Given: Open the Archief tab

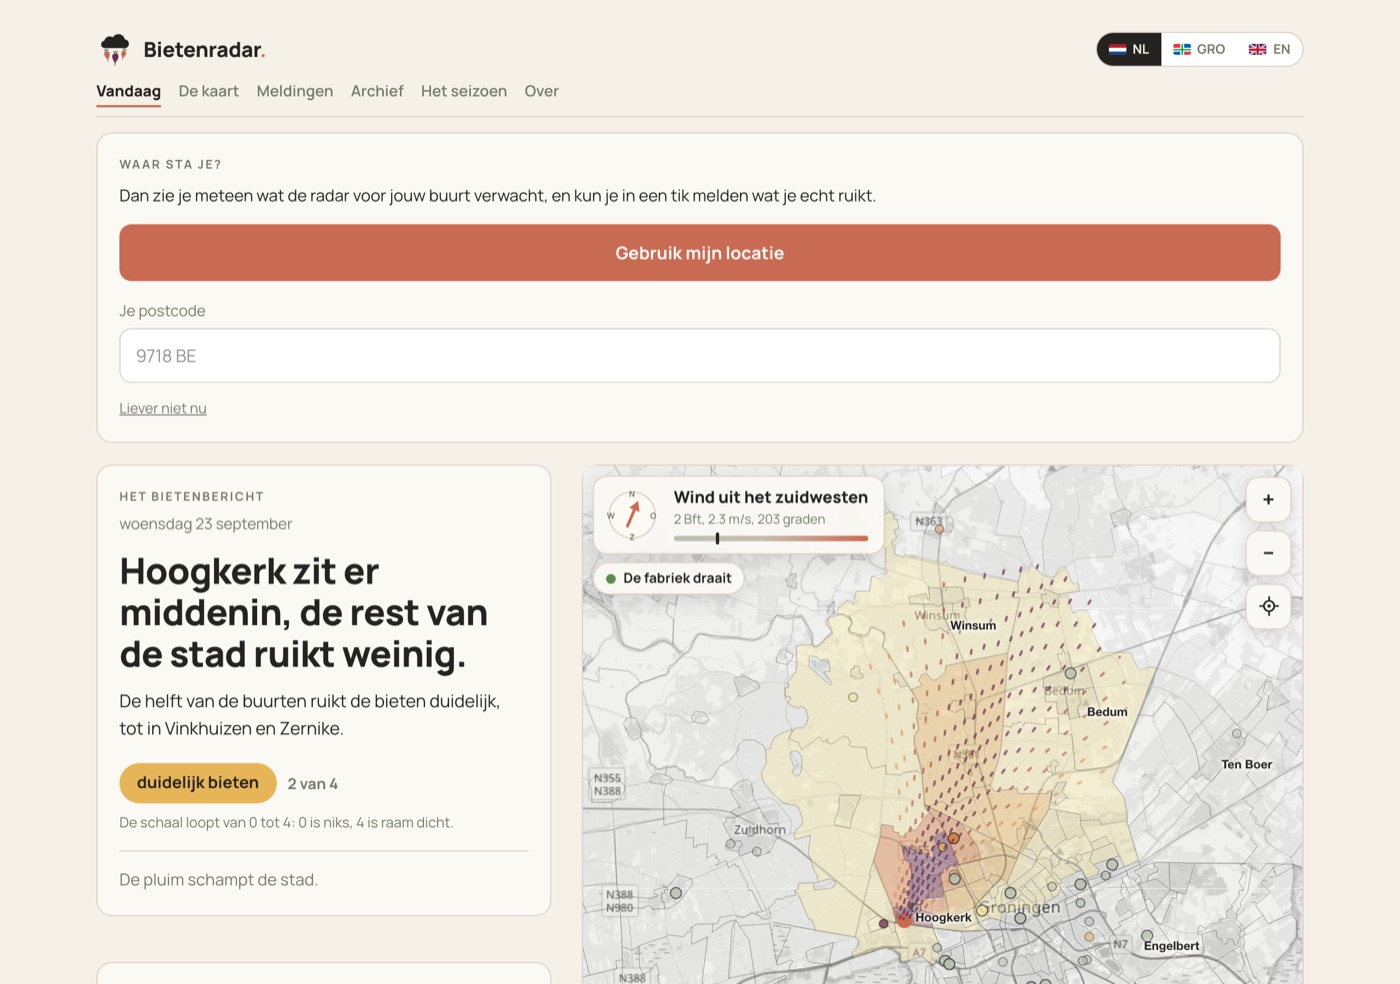Looking at the screenshot, I should point(377,91).
